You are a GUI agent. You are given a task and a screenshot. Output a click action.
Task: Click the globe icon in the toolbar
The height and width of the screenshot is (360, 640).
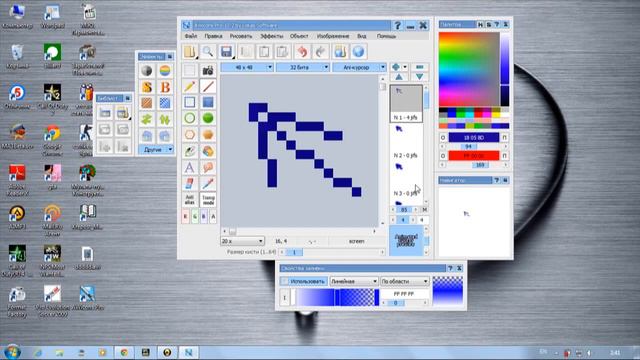click(358, 51)
